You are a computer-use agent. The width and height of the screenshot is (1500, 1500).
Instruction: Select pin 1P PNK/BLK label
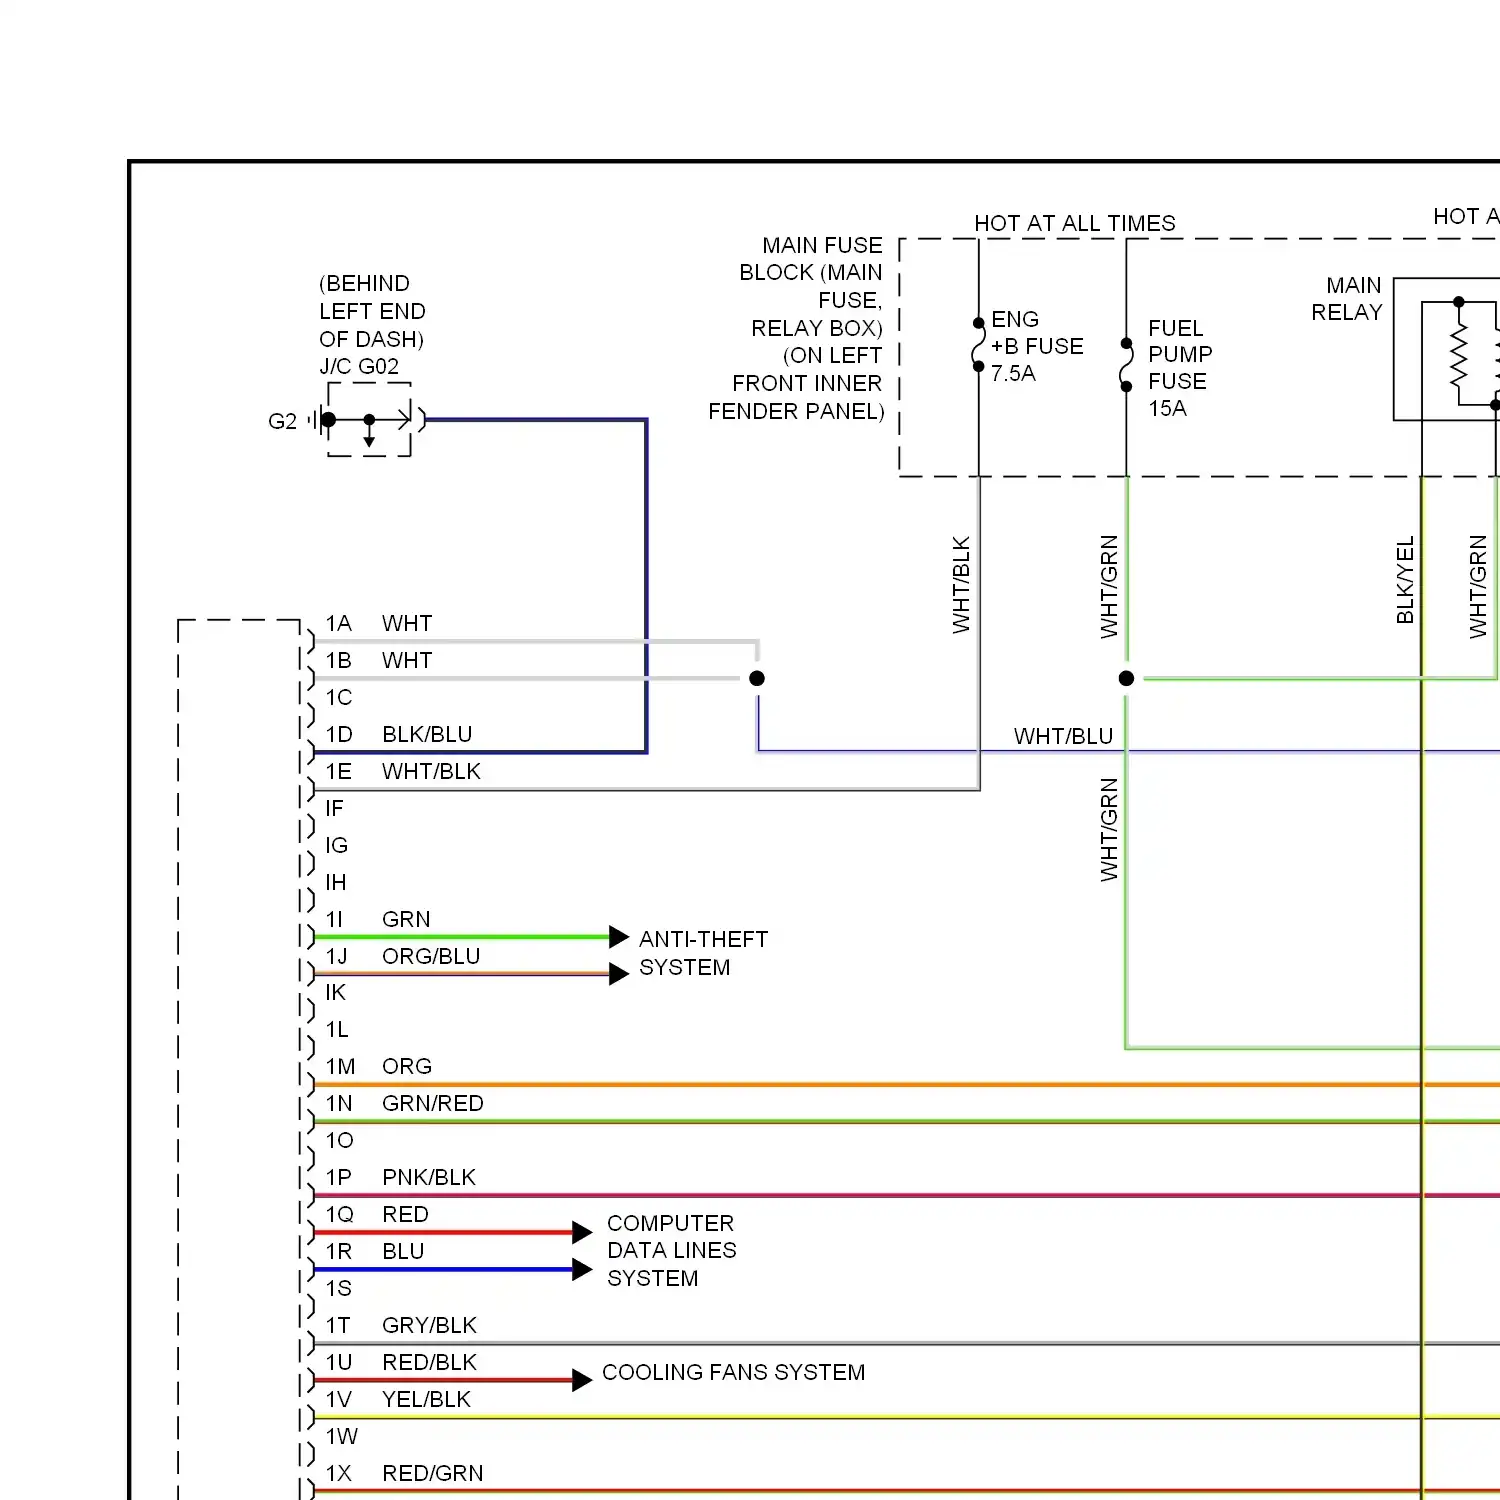(401, 1177)
